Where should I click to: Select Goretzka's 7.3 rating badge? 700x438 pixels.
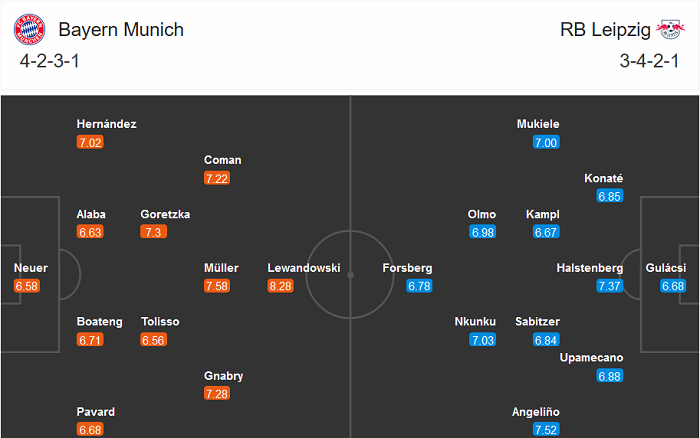153,232
